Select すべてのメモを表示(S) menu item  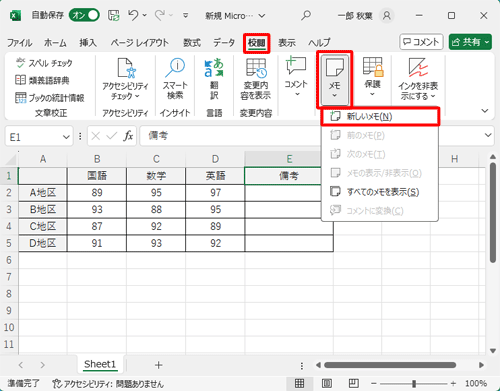point(380,192)
